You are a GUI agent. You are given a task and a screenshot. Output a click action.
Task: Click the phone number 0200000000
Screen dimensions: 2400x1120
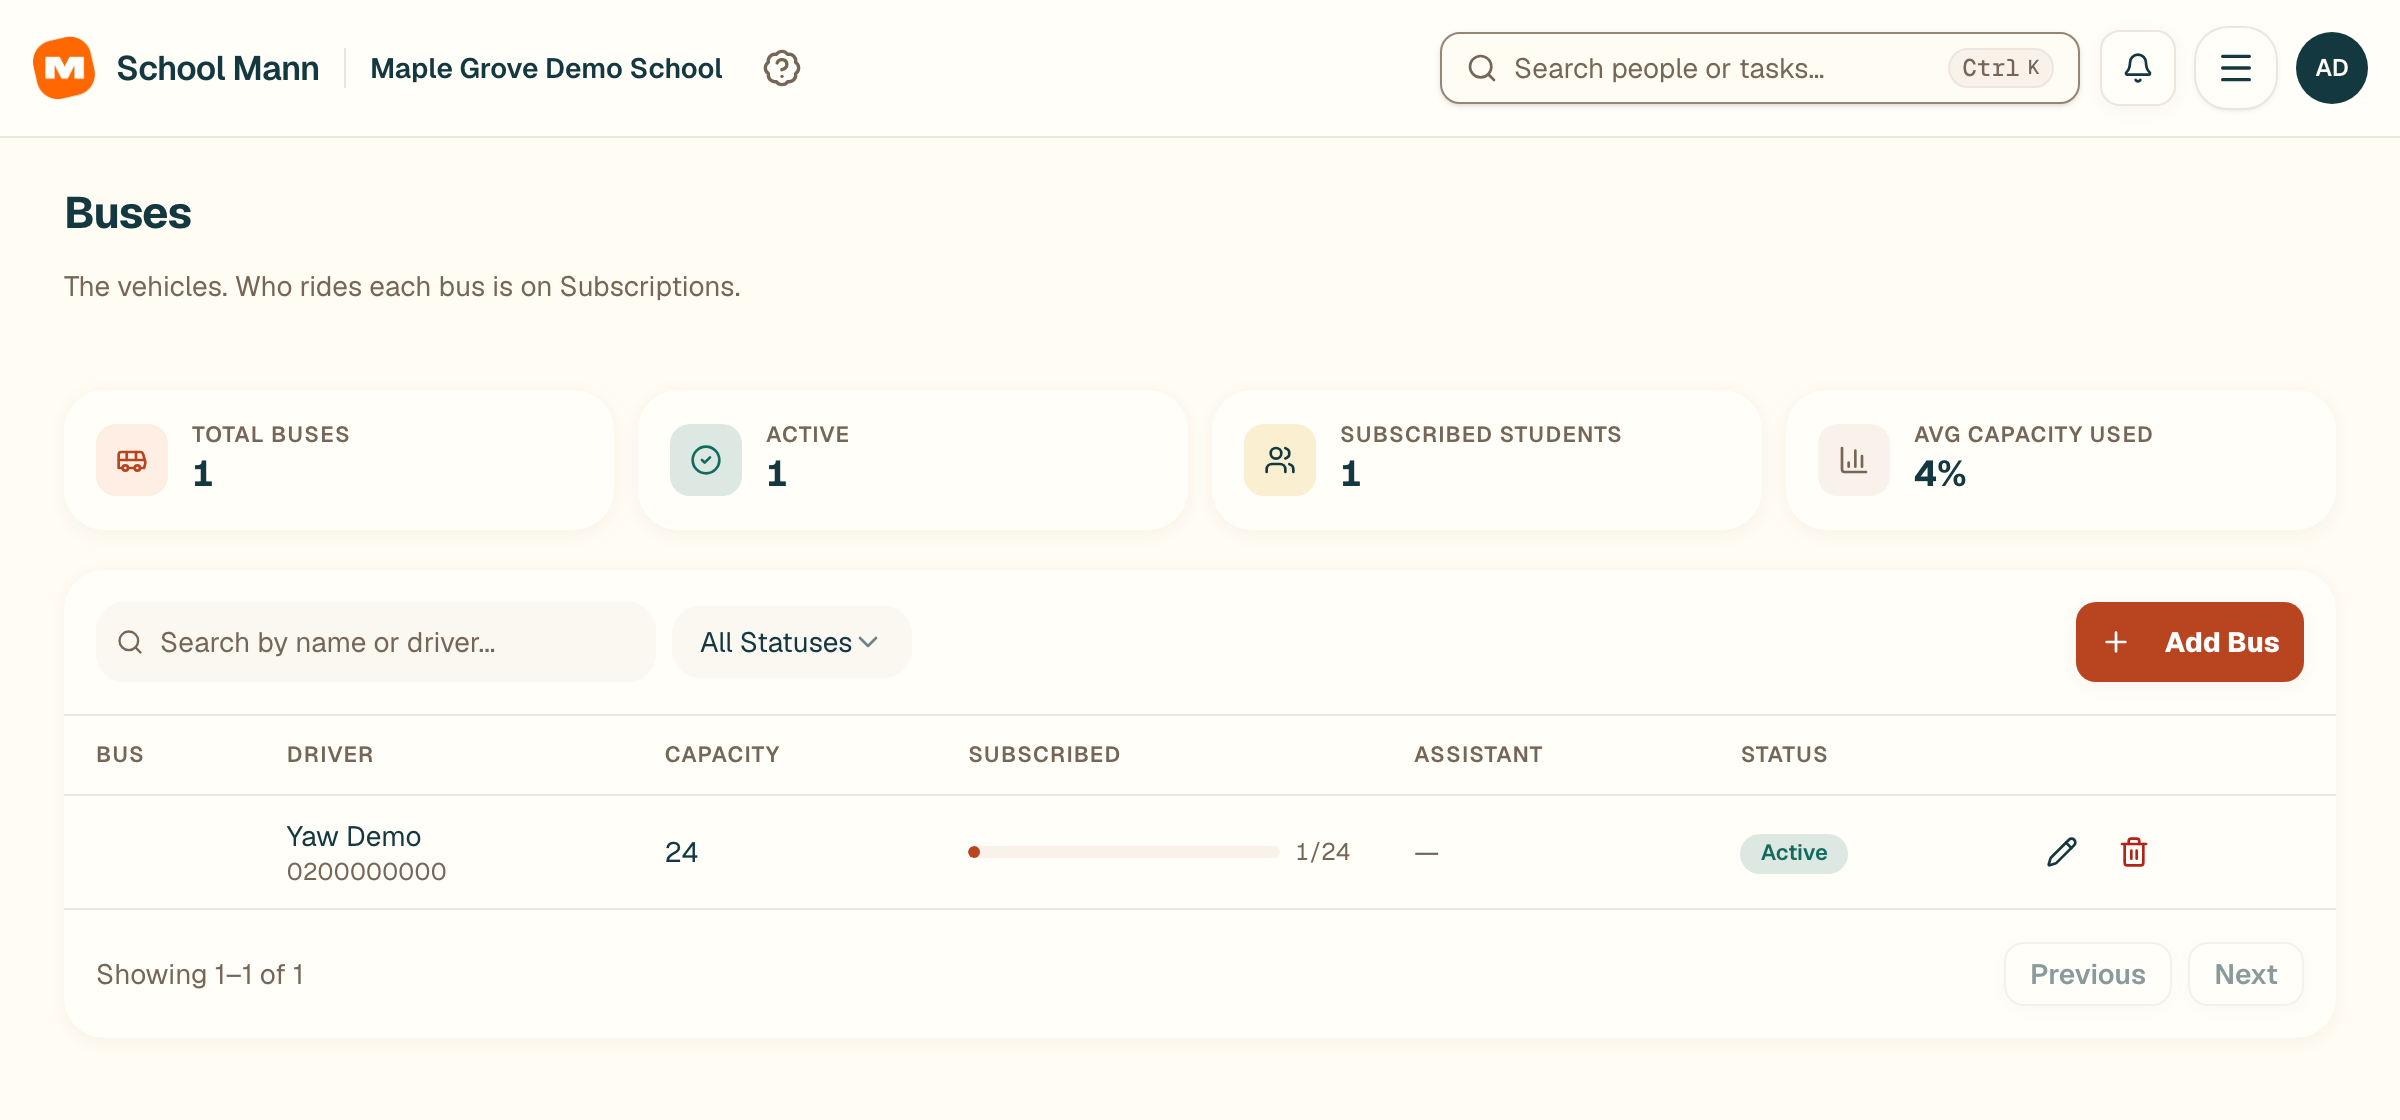point(367,872)
